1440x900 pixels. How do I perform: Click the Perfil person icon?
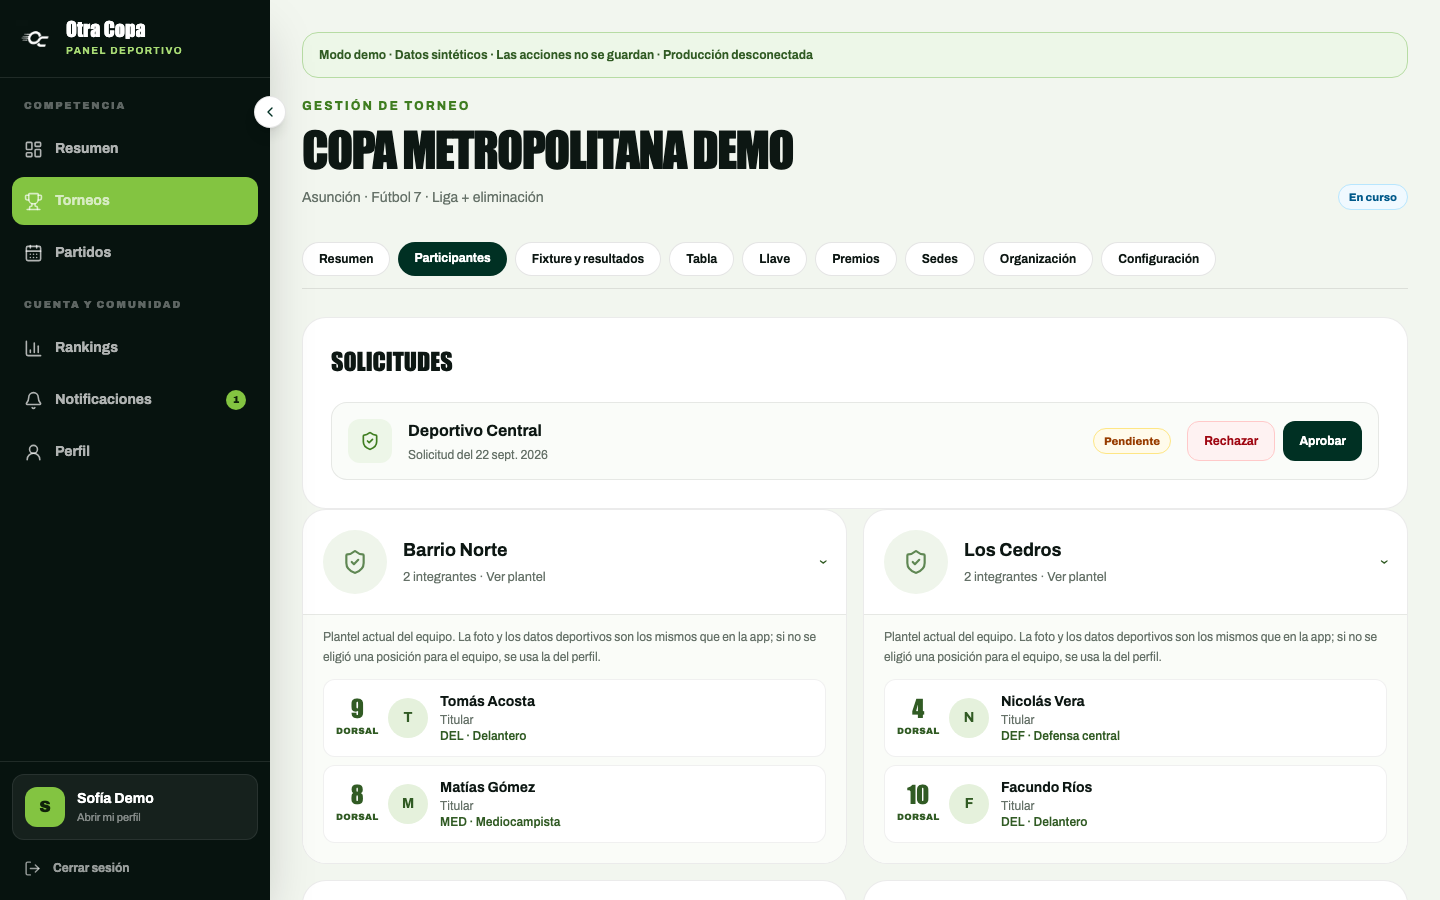[33, 452]
